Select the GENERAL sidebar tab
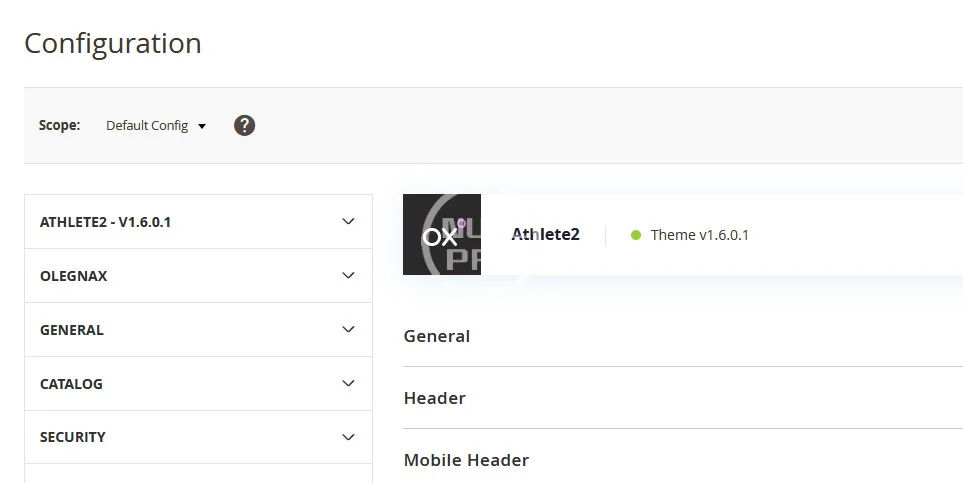 pos(72,330)
